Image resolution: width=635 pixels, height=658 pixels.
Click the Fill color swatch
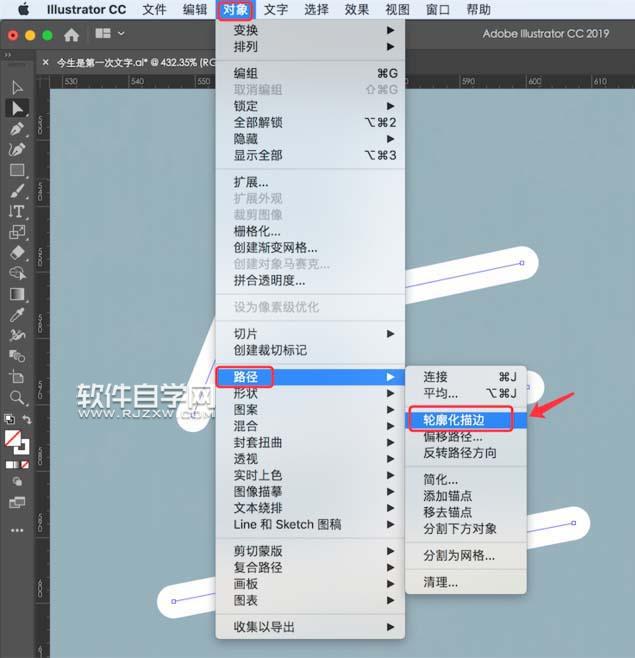click(13, 438)
